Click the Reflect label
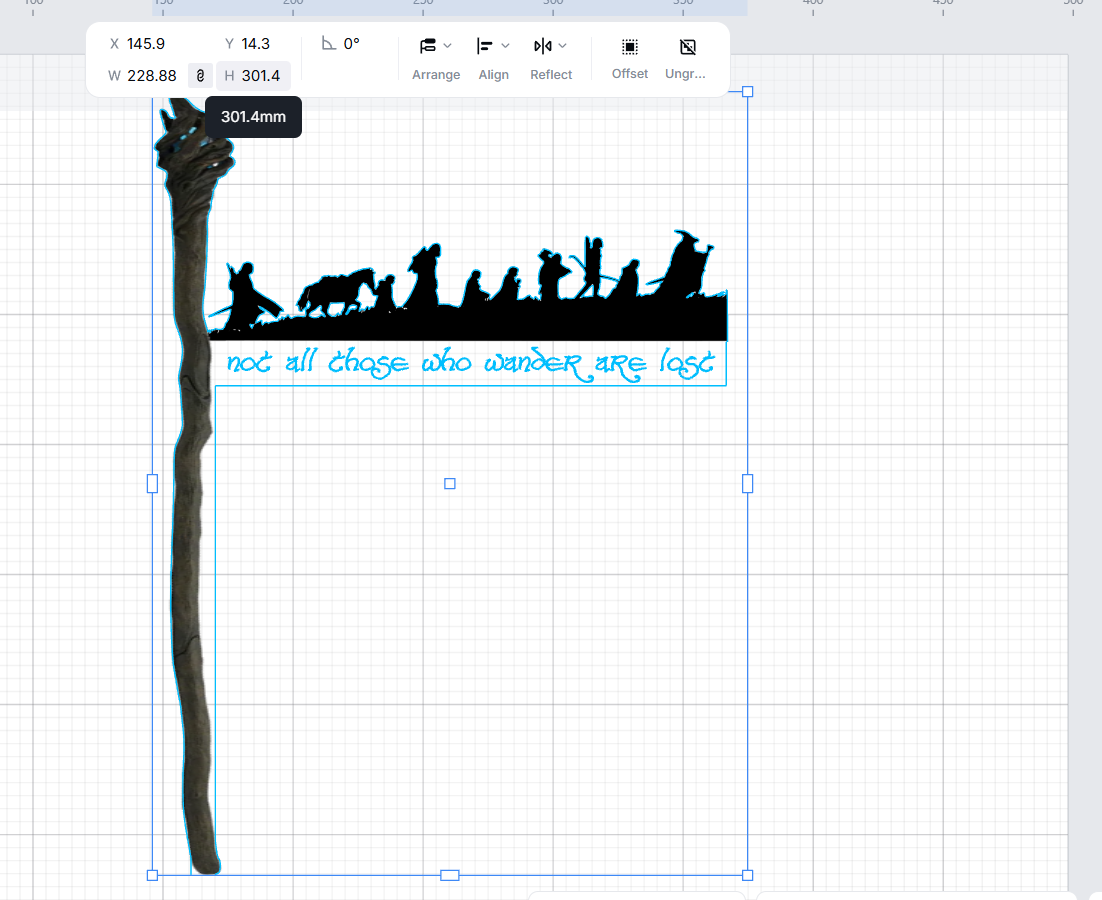 pyautogui.click(x=551, y=74)
